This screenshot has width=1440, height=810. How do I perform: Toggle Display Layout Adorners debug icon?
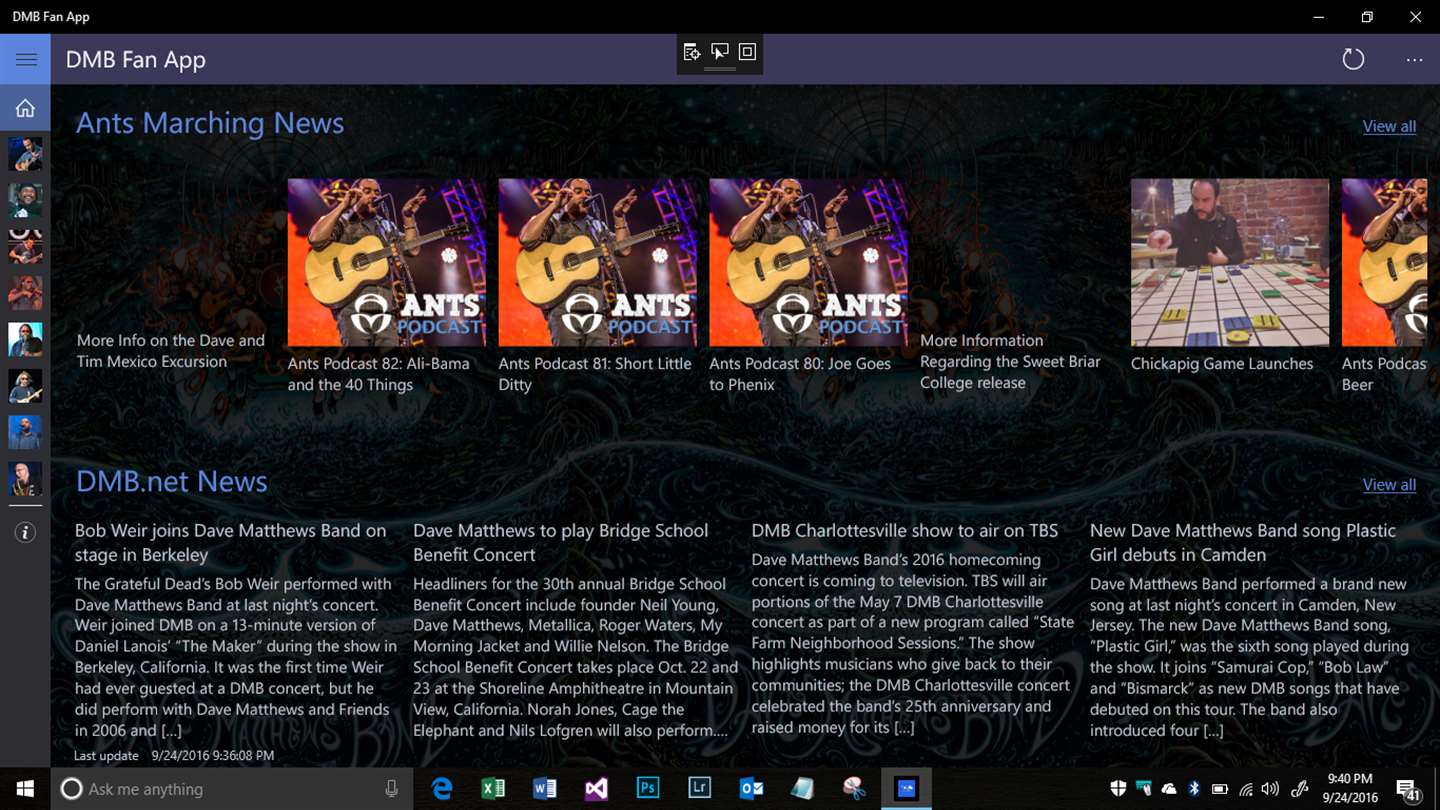click(x=747, y=52)
